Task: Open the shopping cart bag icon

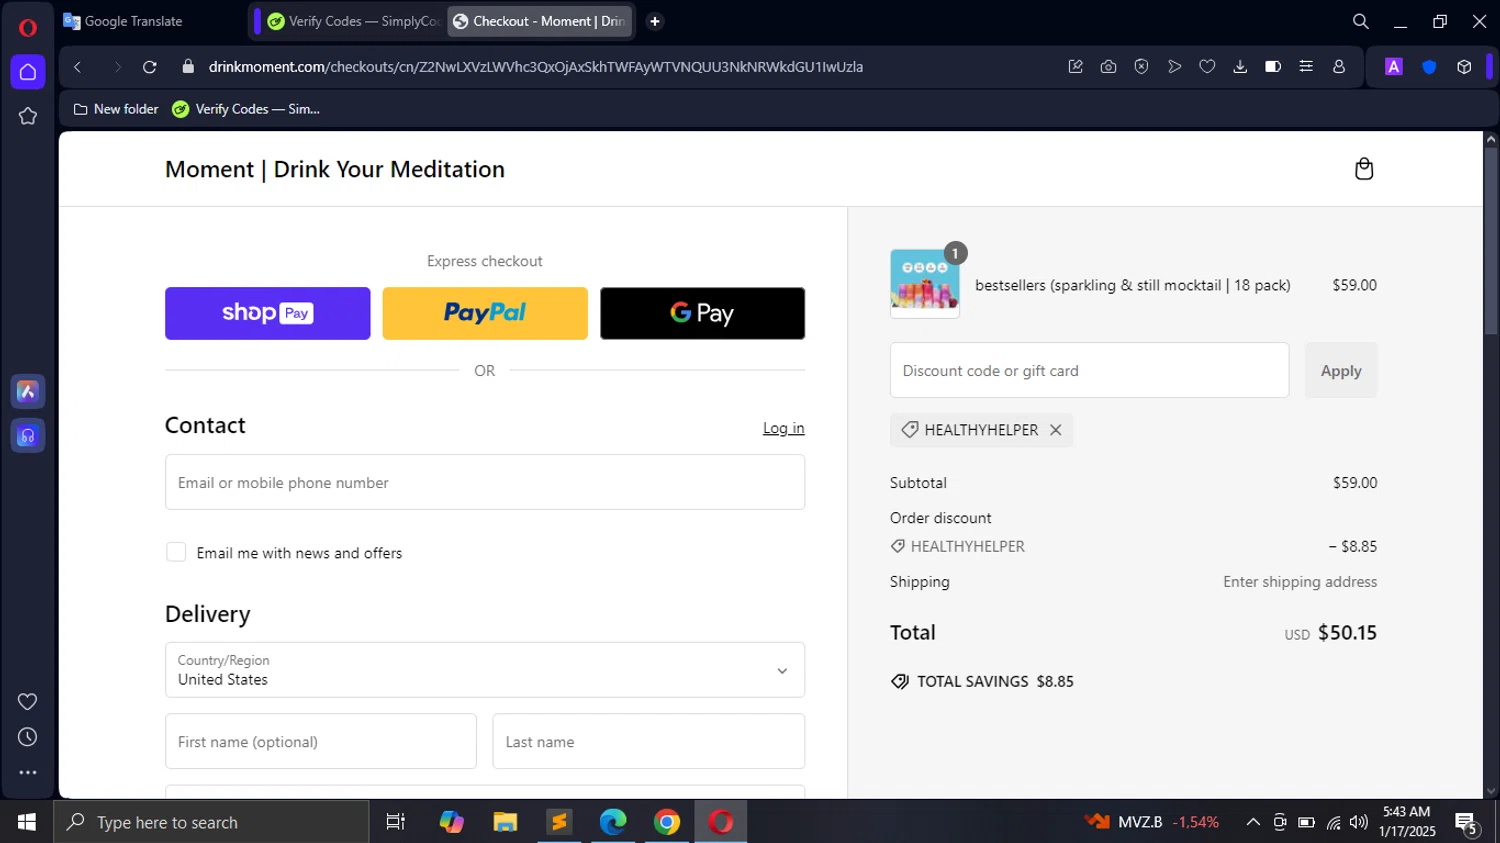Action: click(1364, 169)
